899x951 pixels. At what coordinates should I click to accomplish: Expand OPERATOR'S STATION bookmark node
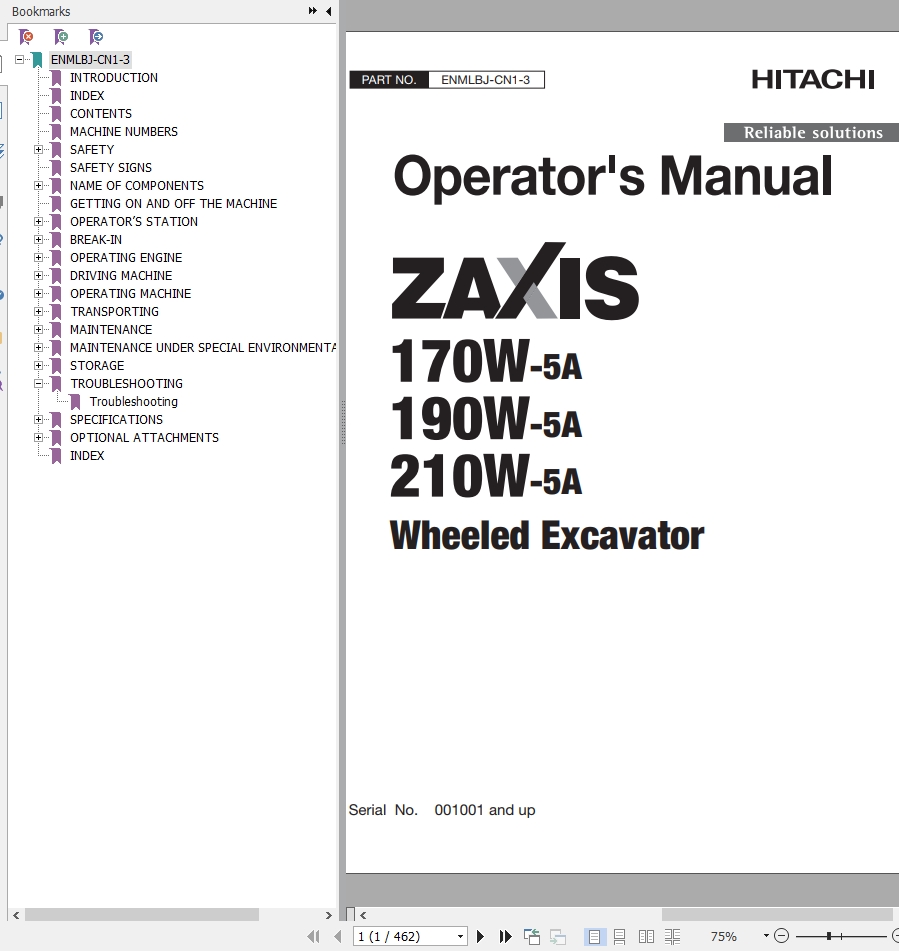pyautogui.click(x=38, y=221)
